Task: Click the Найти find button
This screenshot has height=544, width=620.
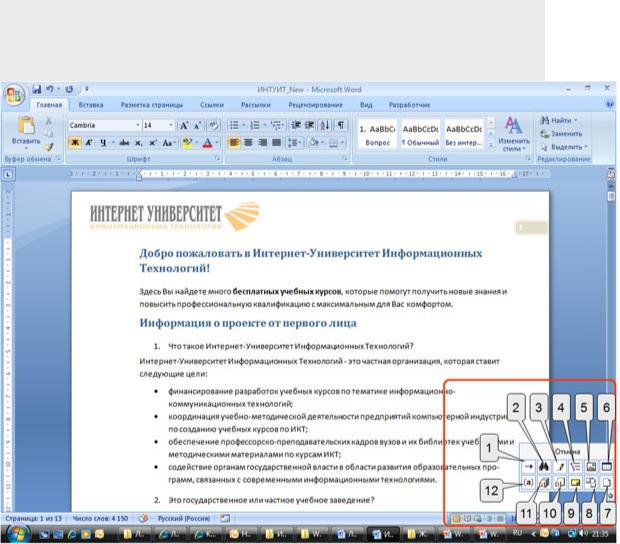Action: (x=559, y=120)
